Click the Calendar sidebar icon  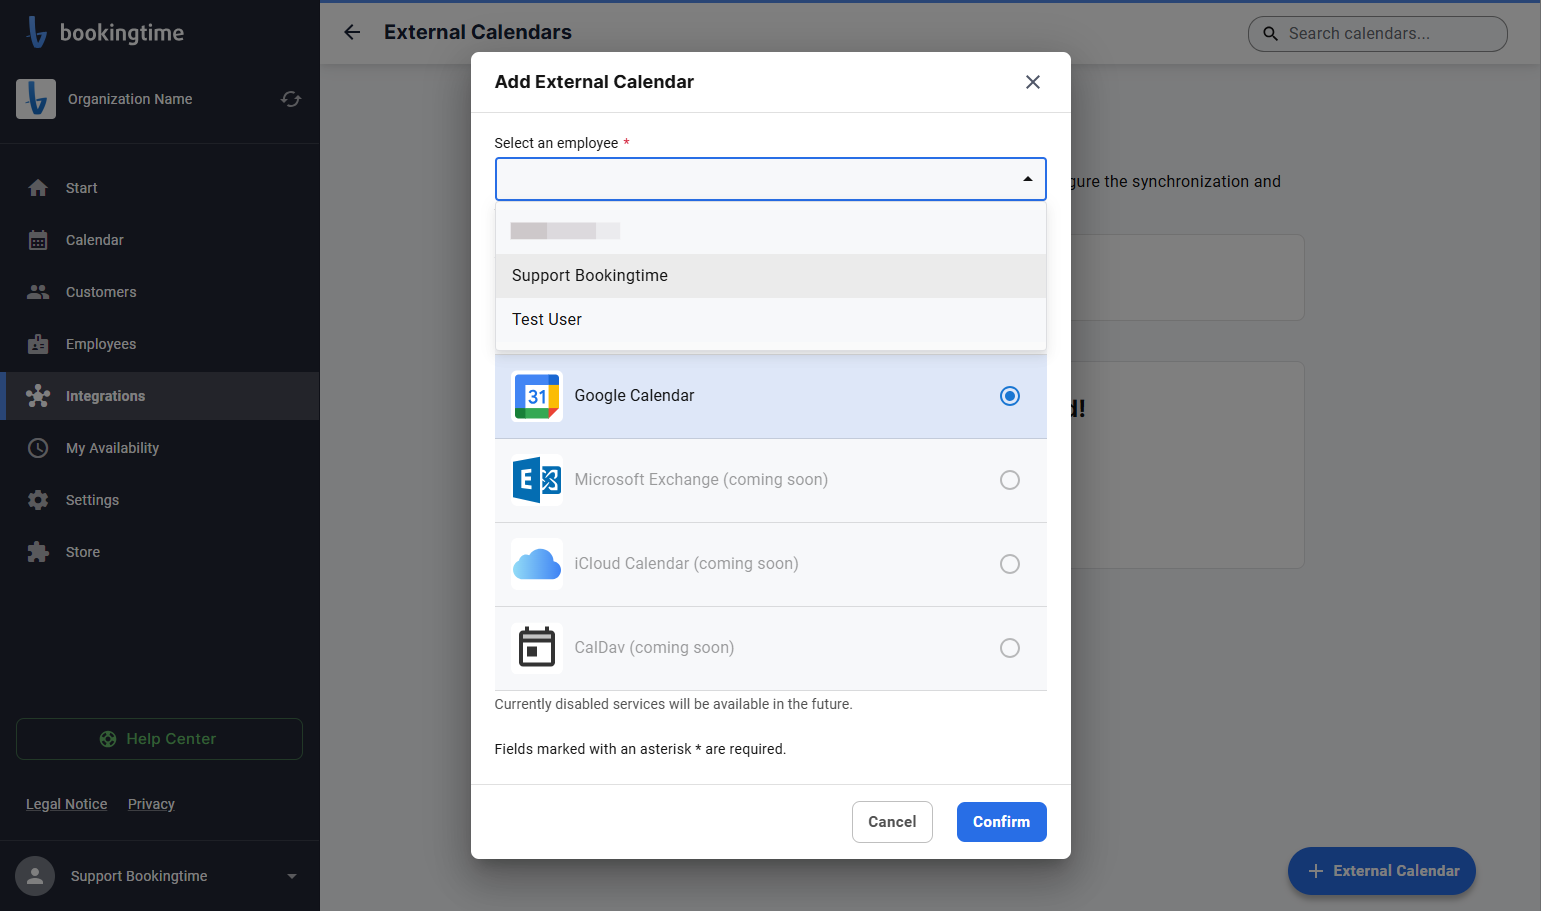pyautogui.click(x=38, y=240)
